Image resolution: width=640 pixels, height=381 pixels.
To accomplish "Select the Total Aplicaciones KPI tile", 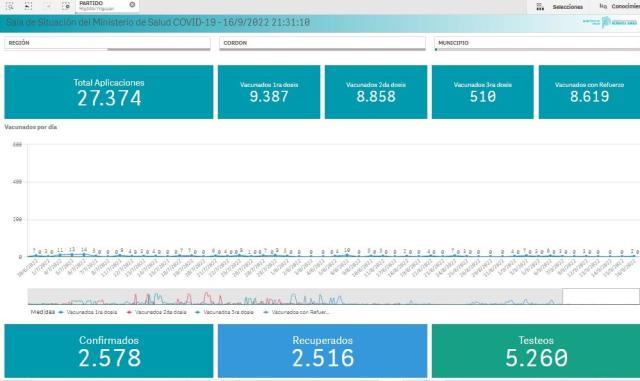I will point(109,92).
